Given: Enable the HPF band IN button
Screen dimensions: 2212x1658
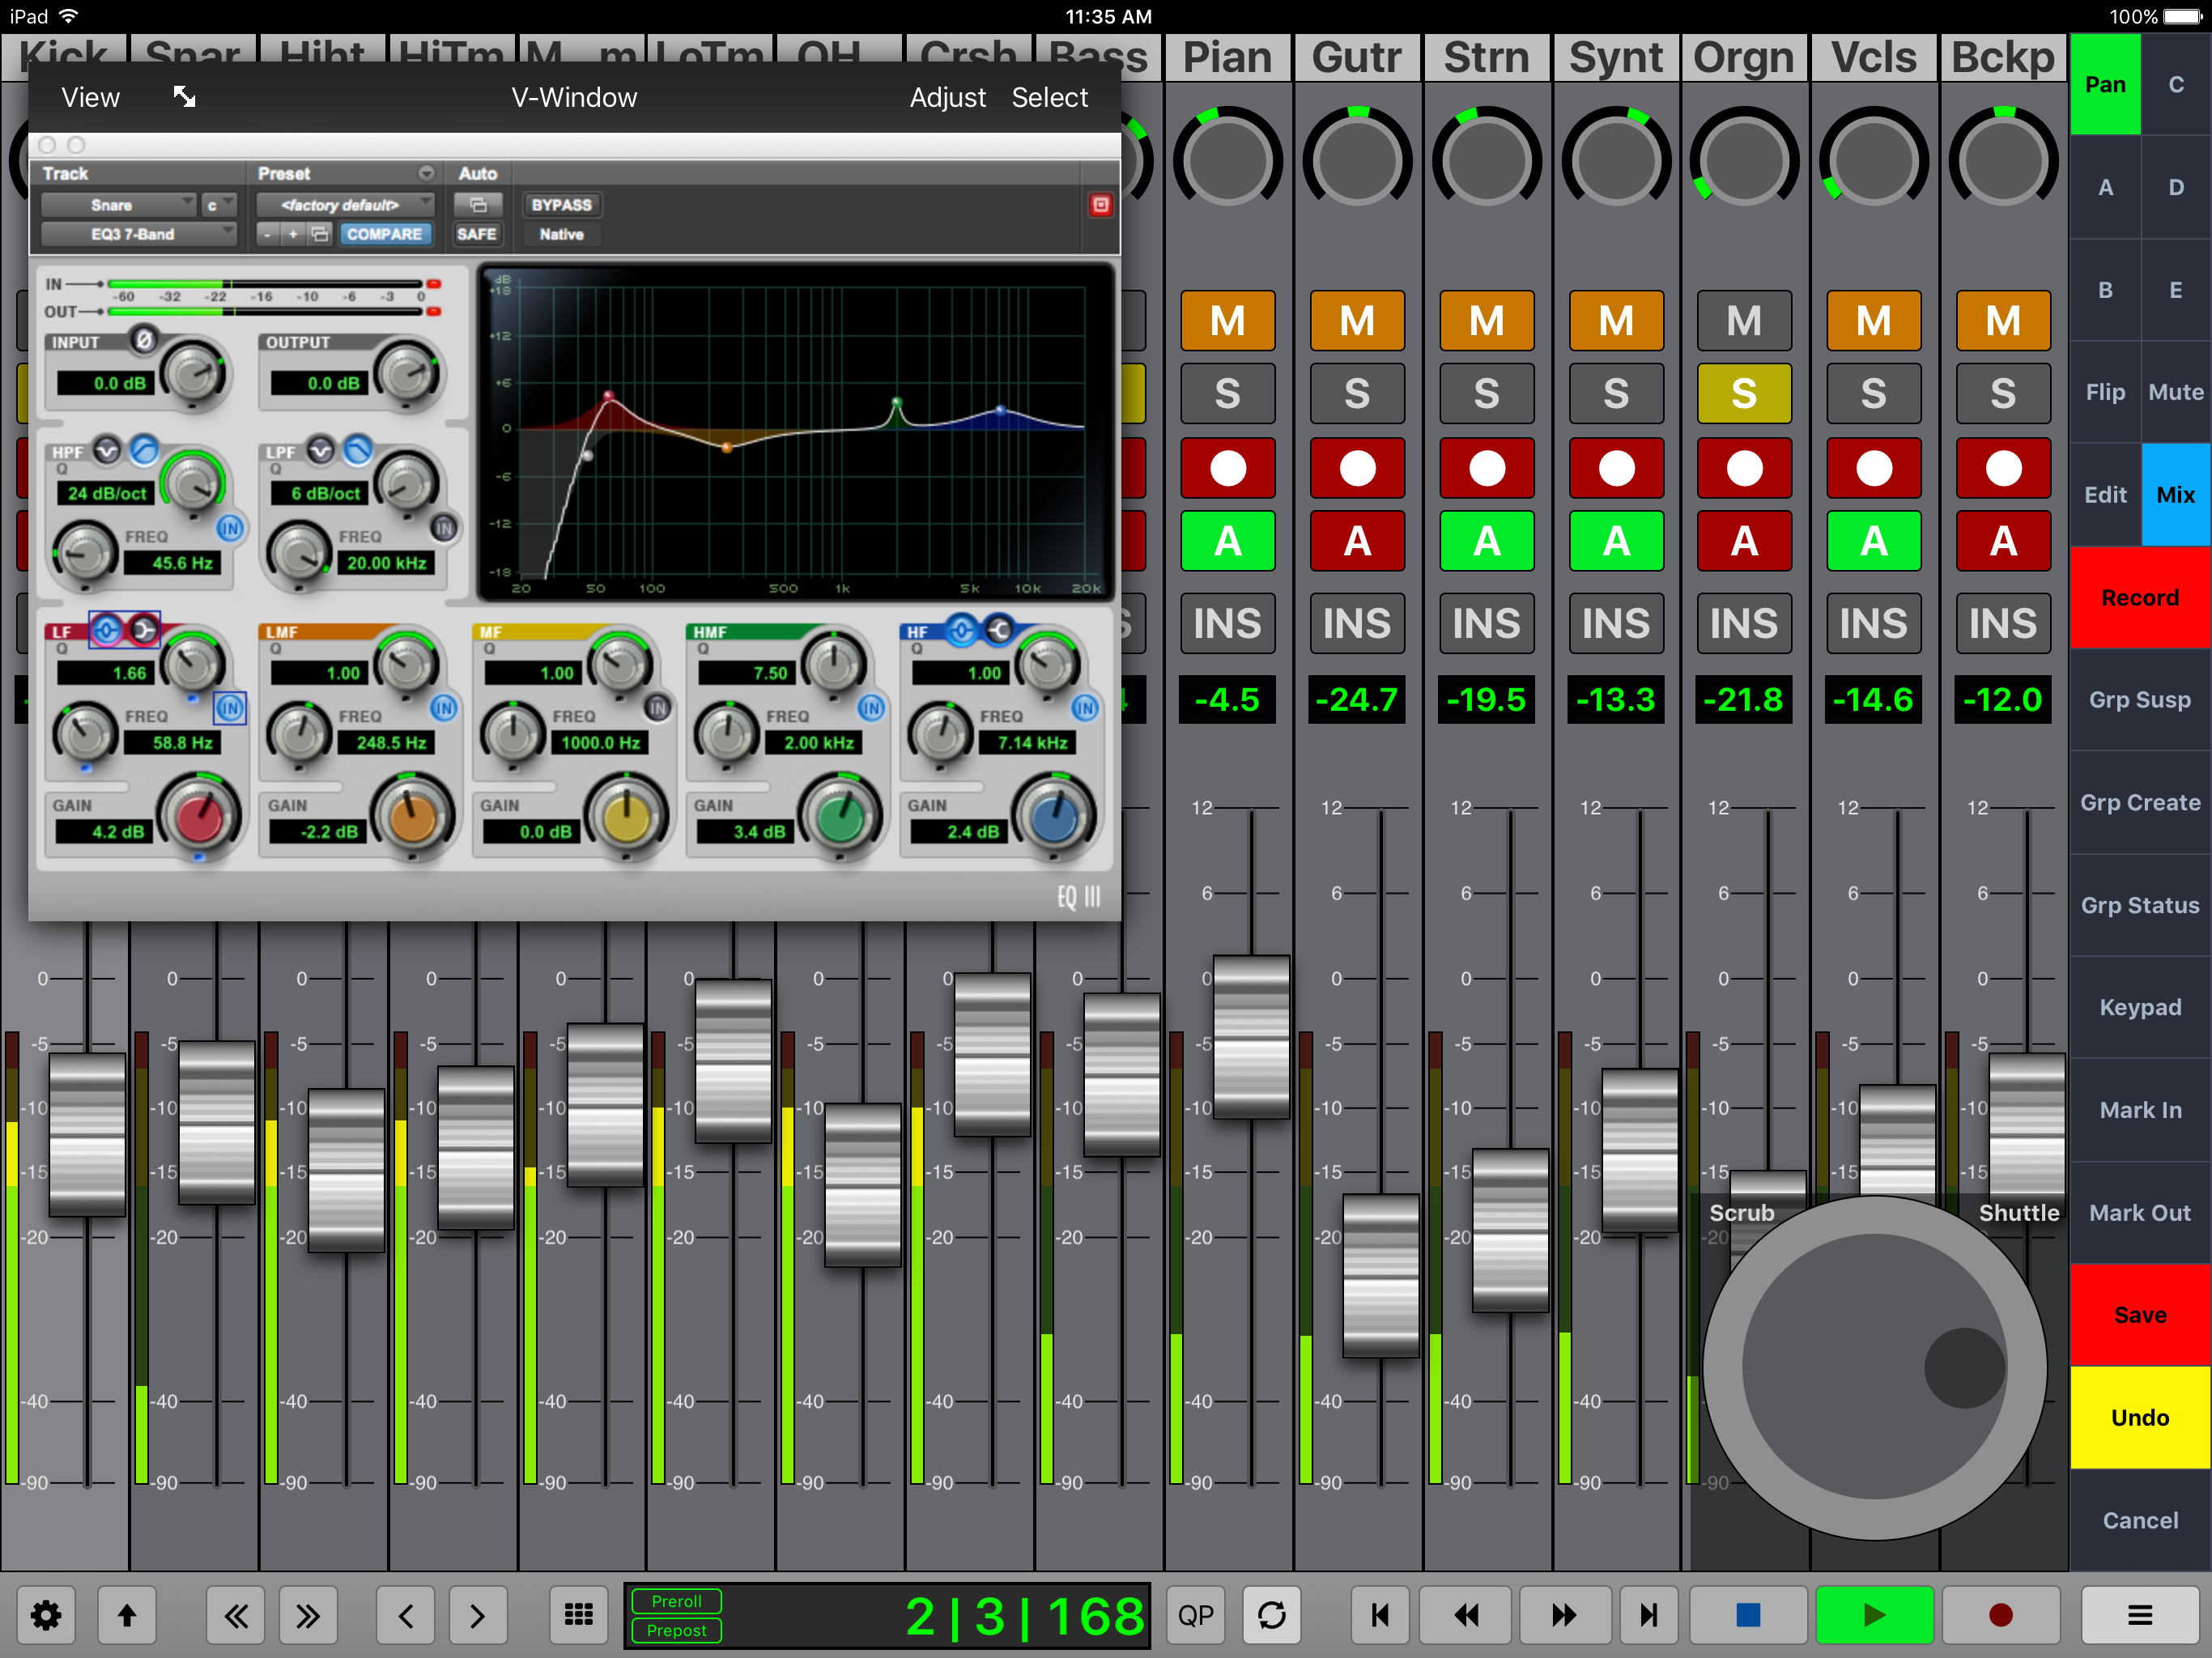Looking at the screenshot, I should 230,528.
